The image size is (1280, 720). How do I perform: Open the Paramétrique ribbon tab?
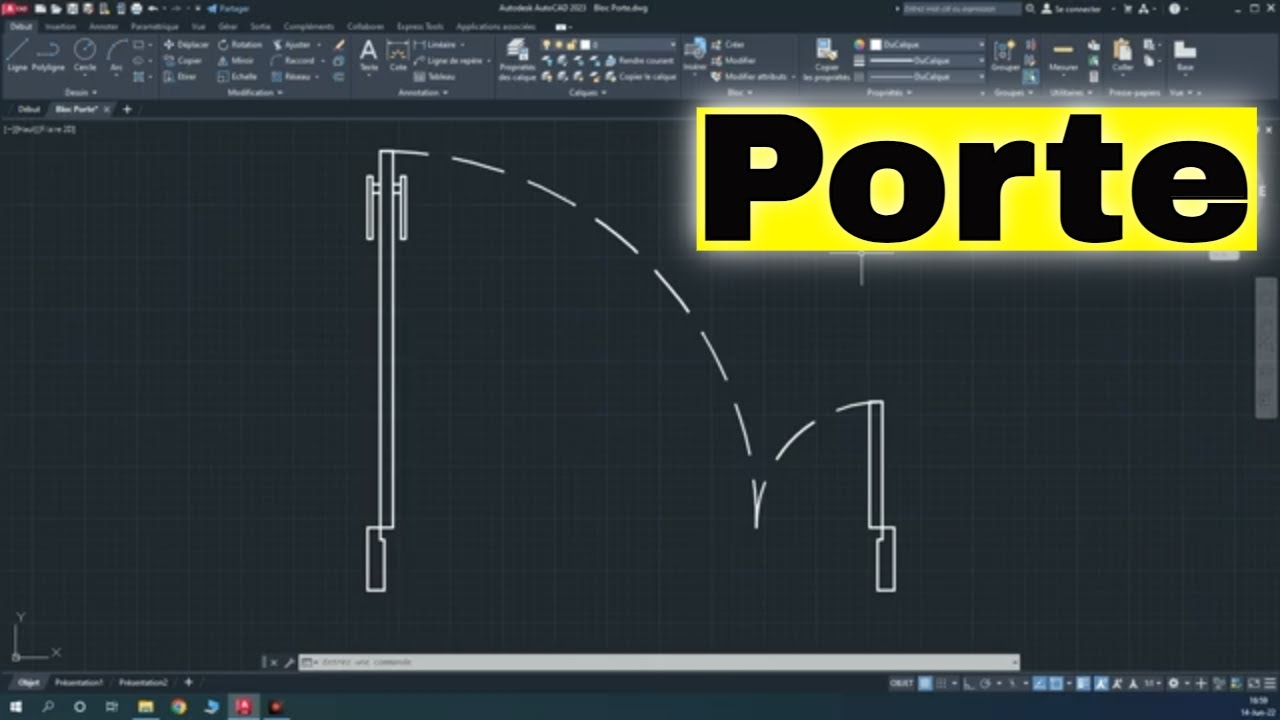[x=154, y=27]
